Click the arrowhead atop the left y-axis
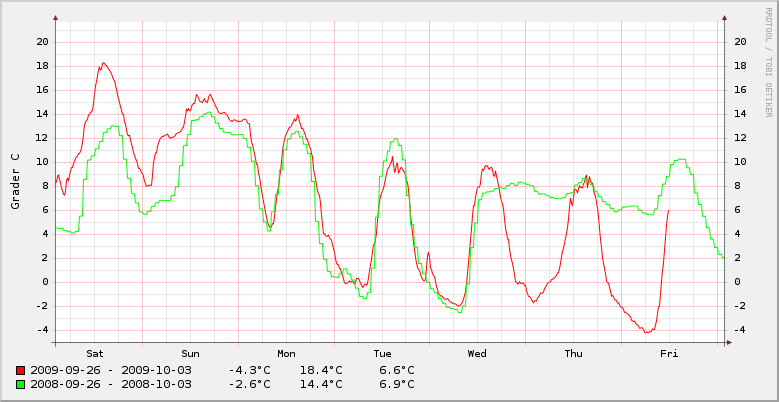 pos(55,18)
